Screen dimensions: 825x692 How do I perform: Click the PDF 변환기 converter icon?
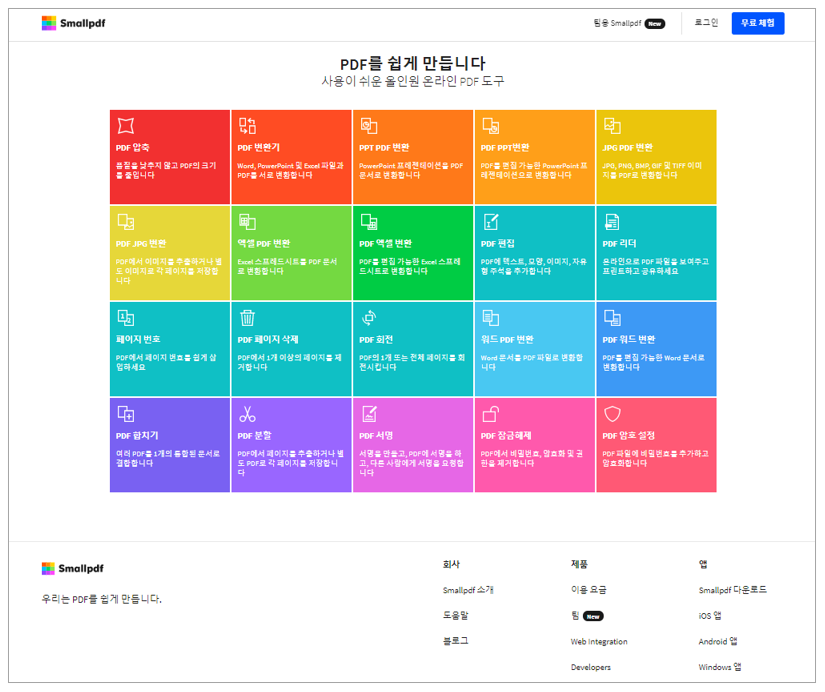coord(247,126)
